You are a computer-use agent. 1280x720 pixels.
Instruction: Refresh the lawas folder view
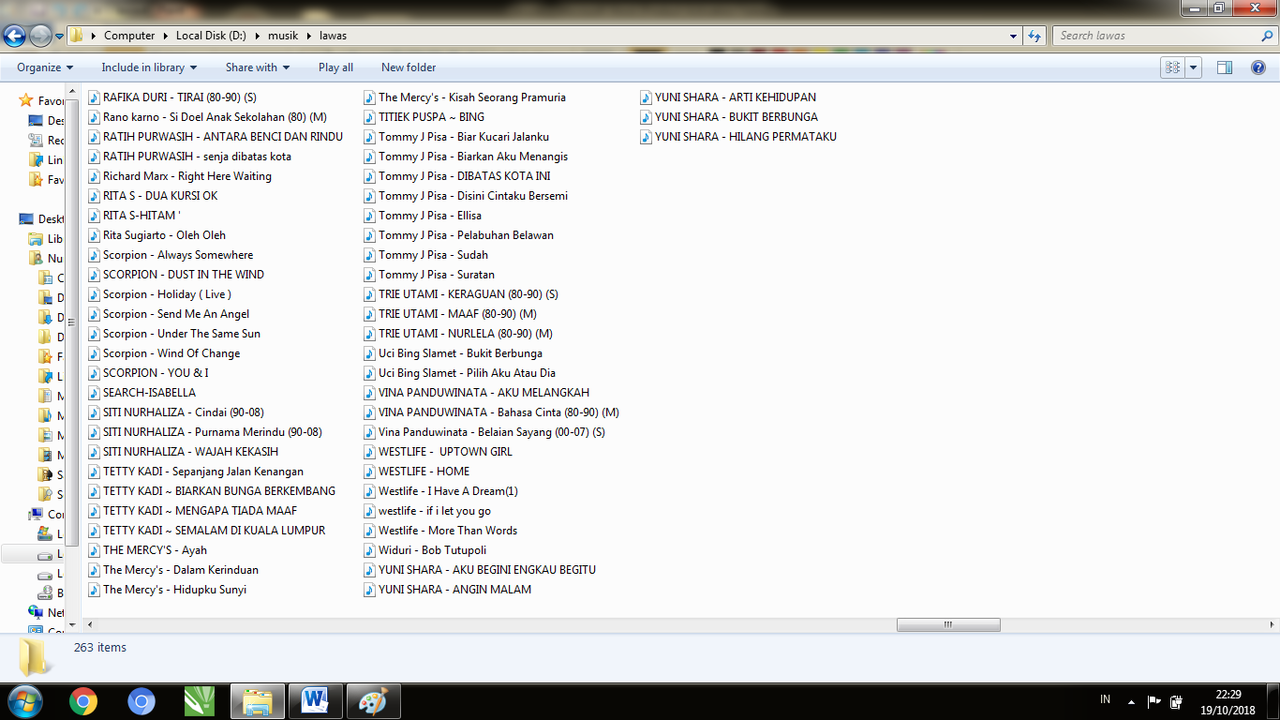[x=1034, y=36]
